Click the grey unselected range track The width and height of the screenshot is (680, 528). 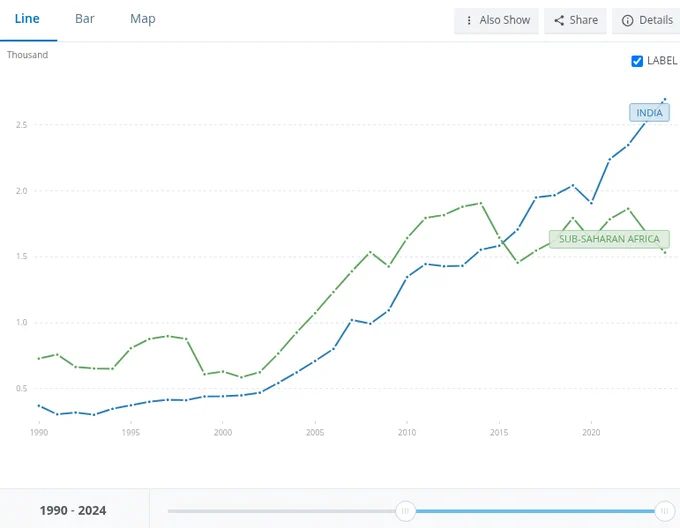(x=282, y=511)
